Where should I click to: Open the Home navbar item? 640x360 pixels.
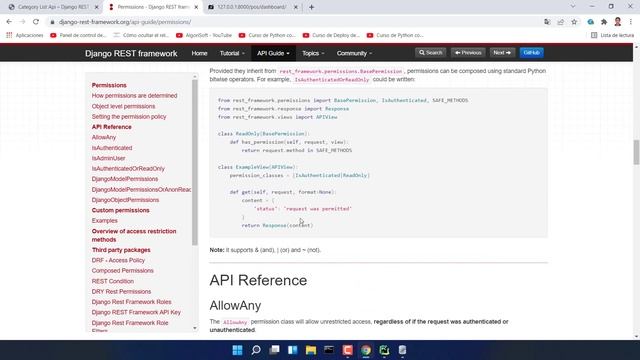pos(199,53)
